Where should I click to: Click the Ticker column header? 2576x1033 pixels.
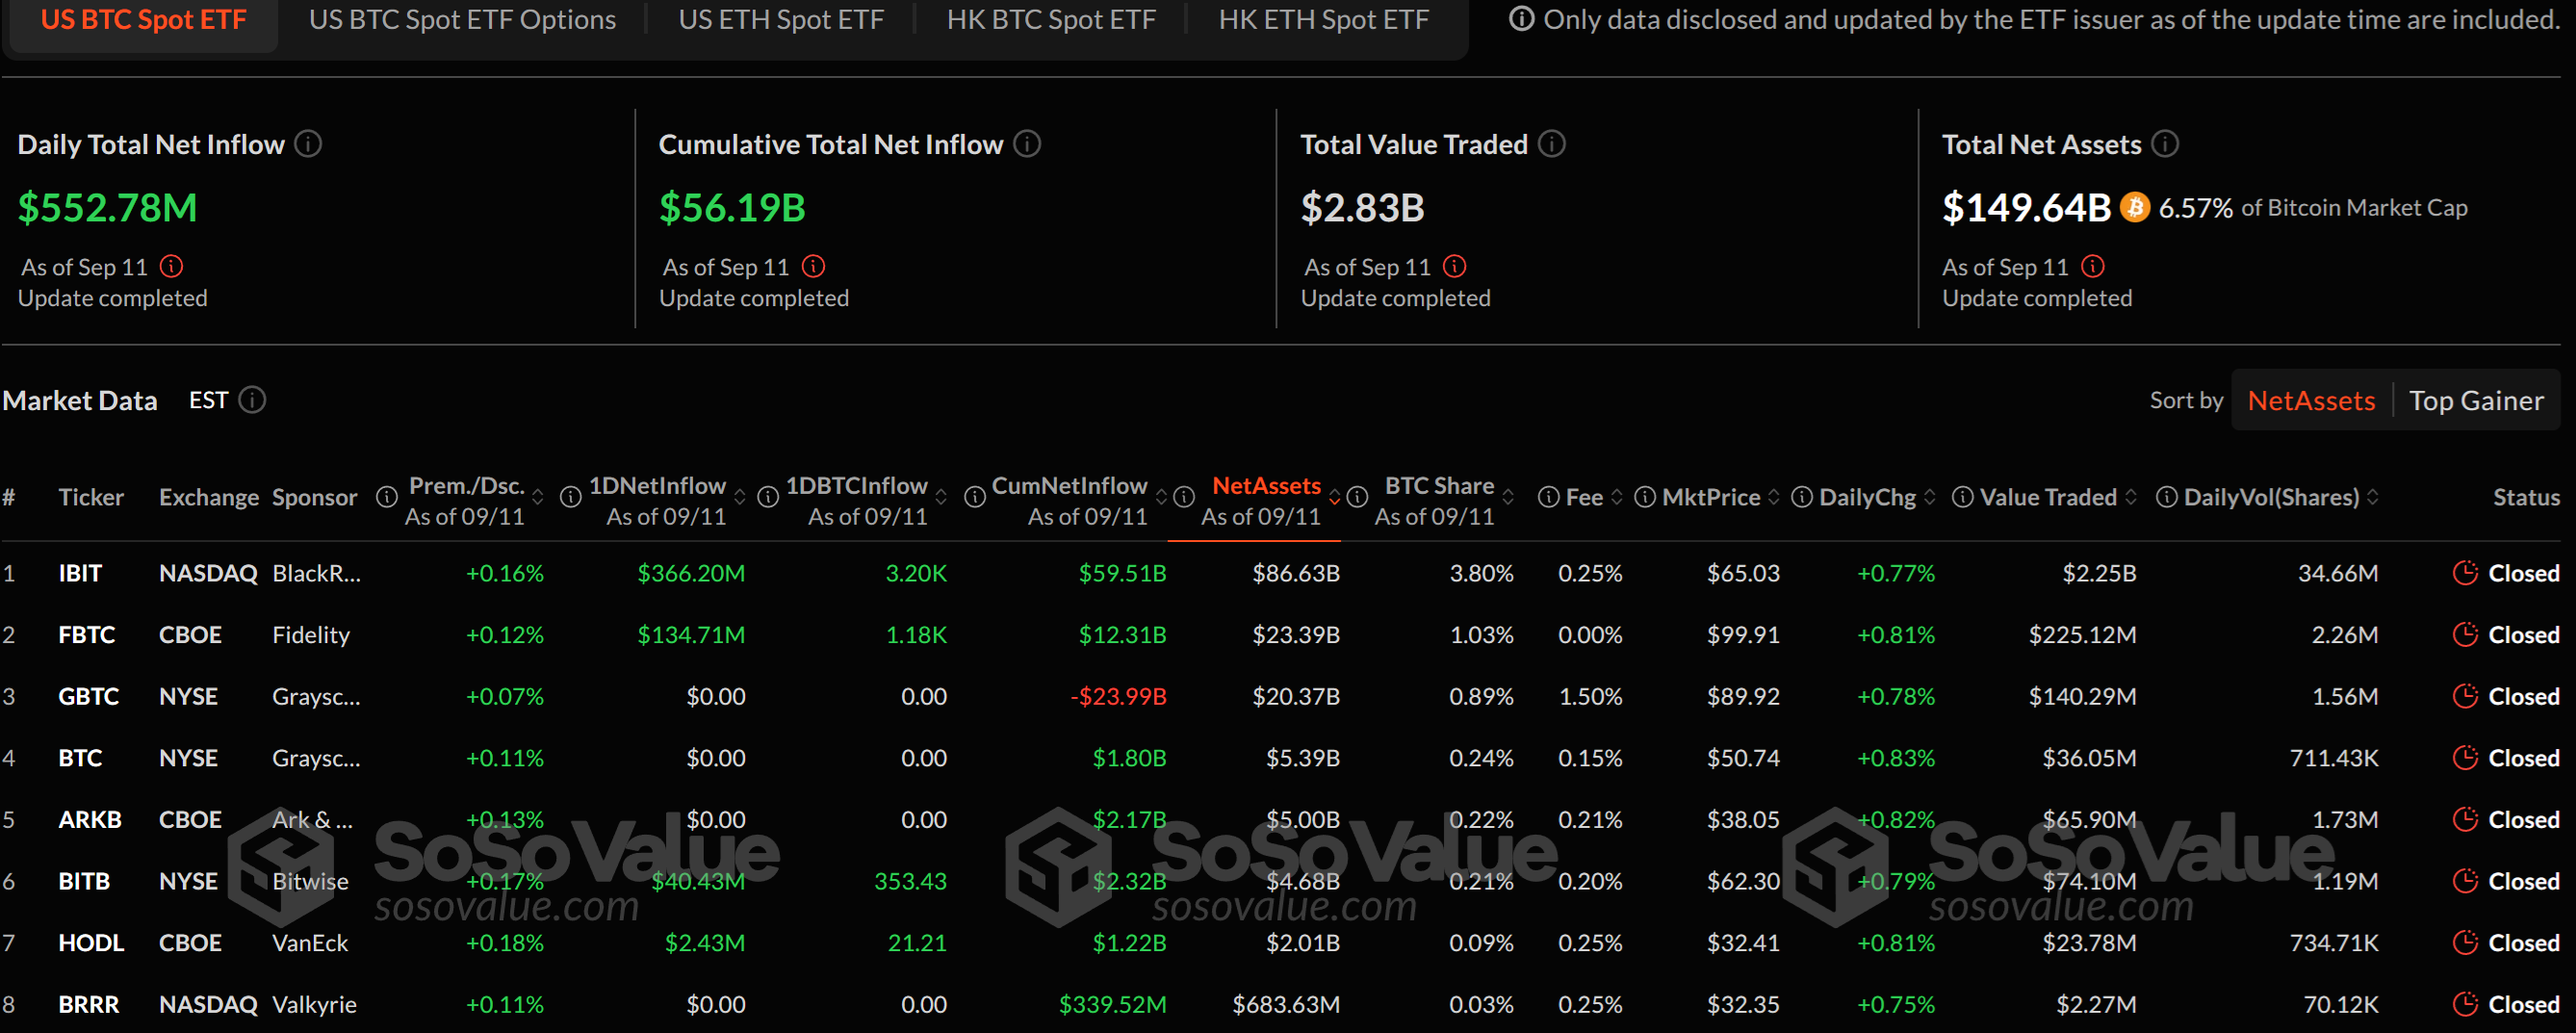tap(91, 497)
